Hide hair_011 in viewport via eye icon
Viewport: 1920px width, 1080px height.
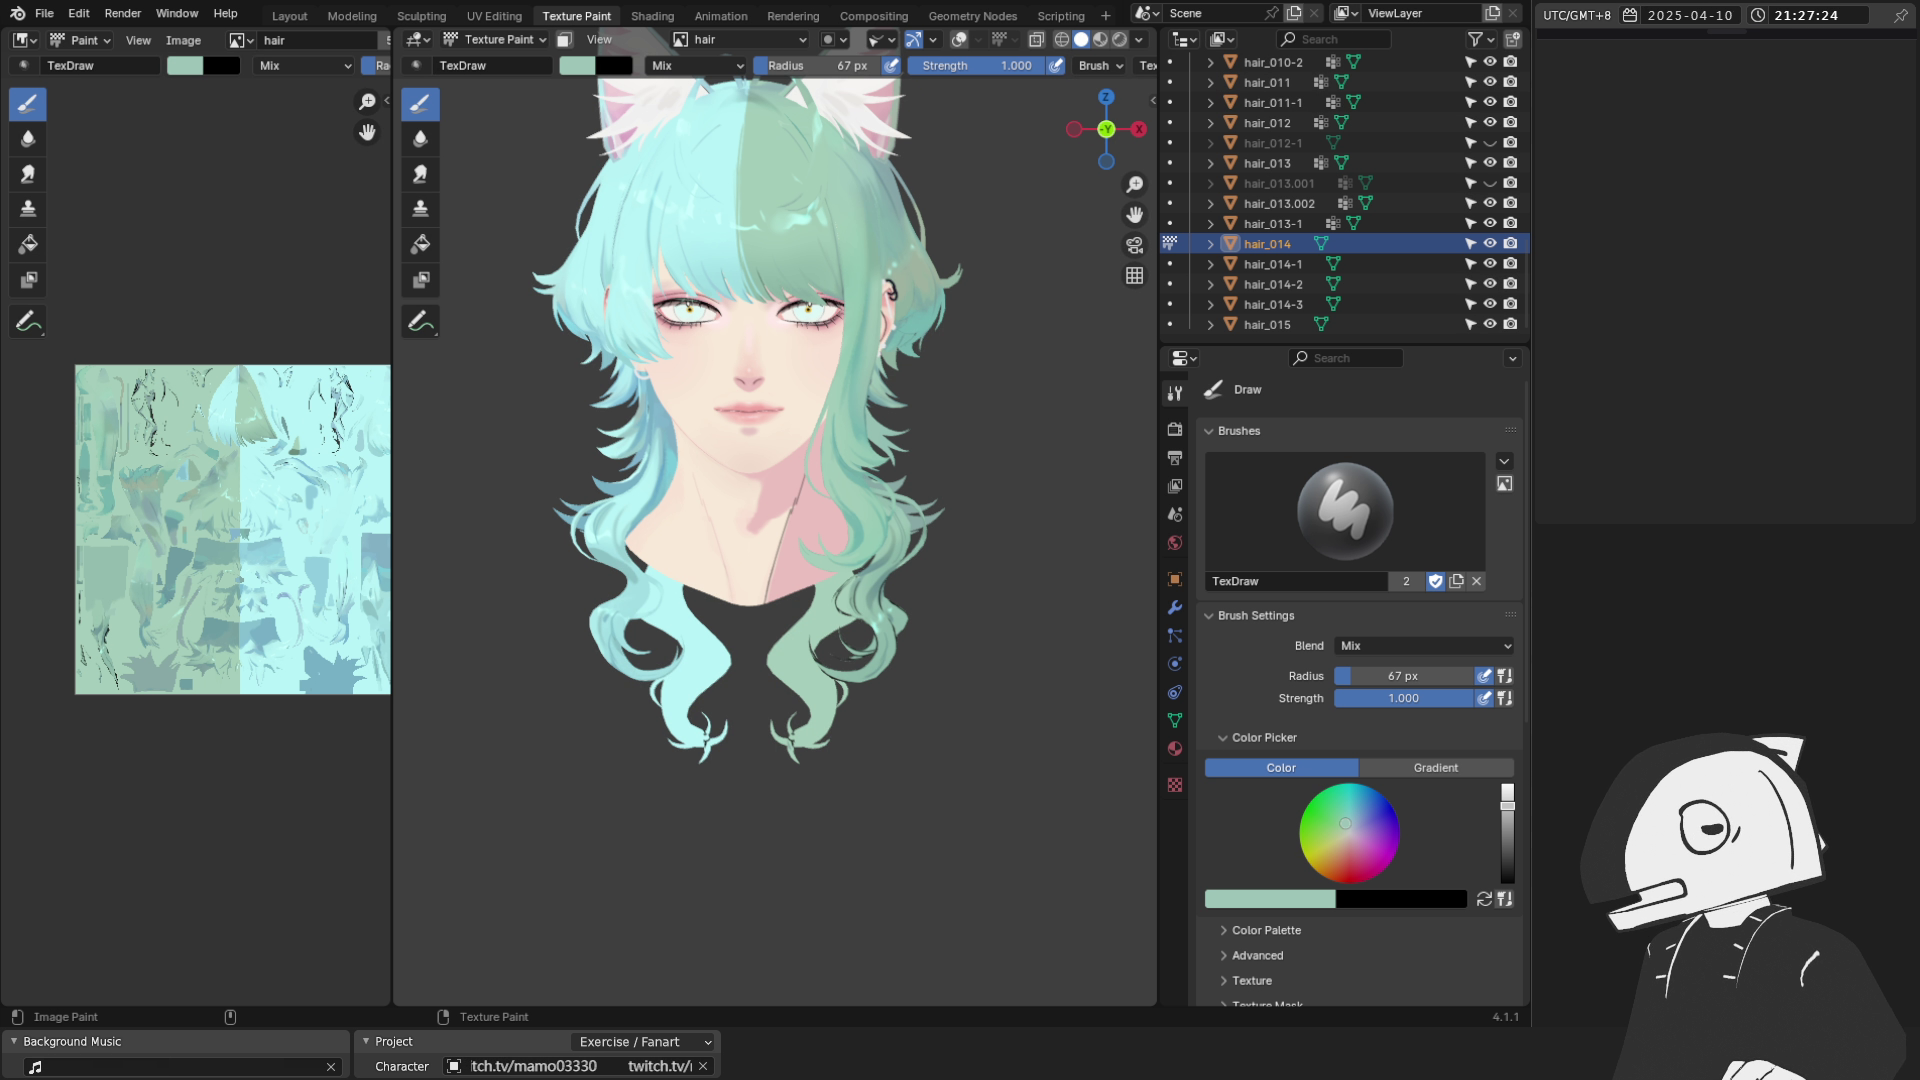pyautogui.click(x=1490, y=82)
